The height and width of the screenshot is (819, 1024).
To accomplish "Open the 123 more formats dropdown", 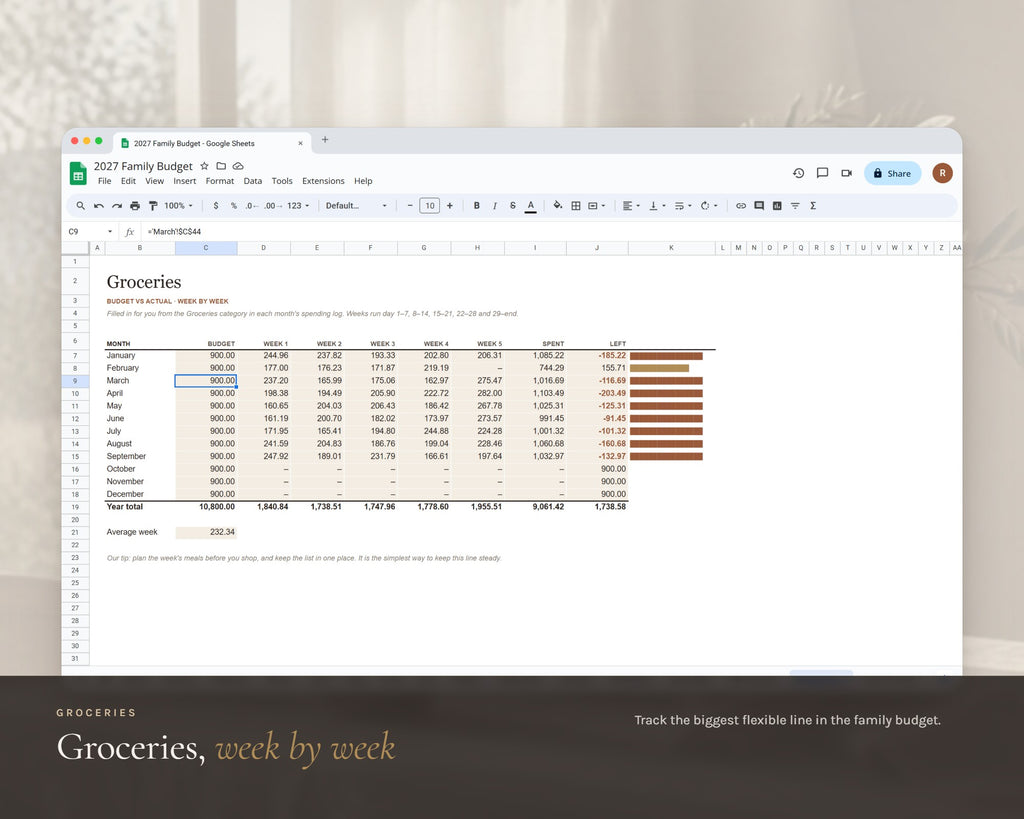I will point(298,206).
